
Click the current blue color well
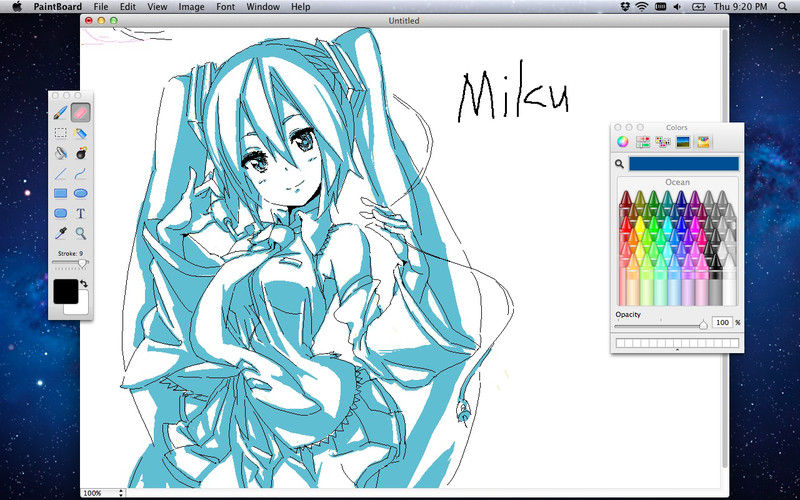(x=684, y=164)
